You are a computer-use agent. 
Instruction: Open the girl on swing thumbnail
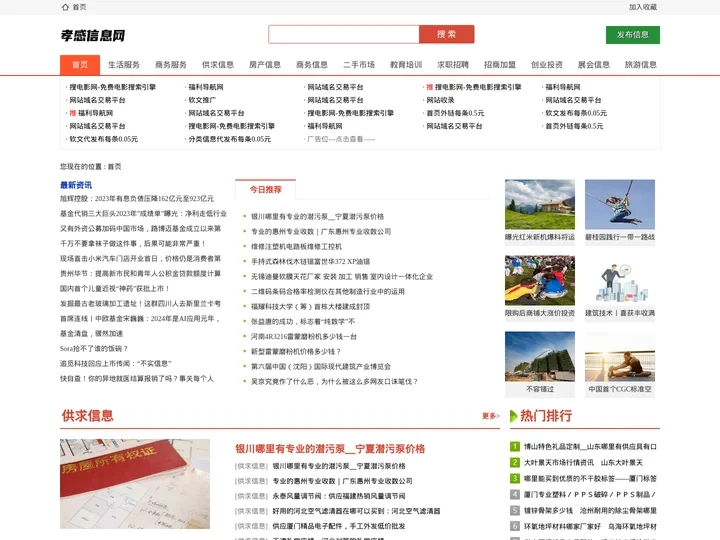click(620, 204)
